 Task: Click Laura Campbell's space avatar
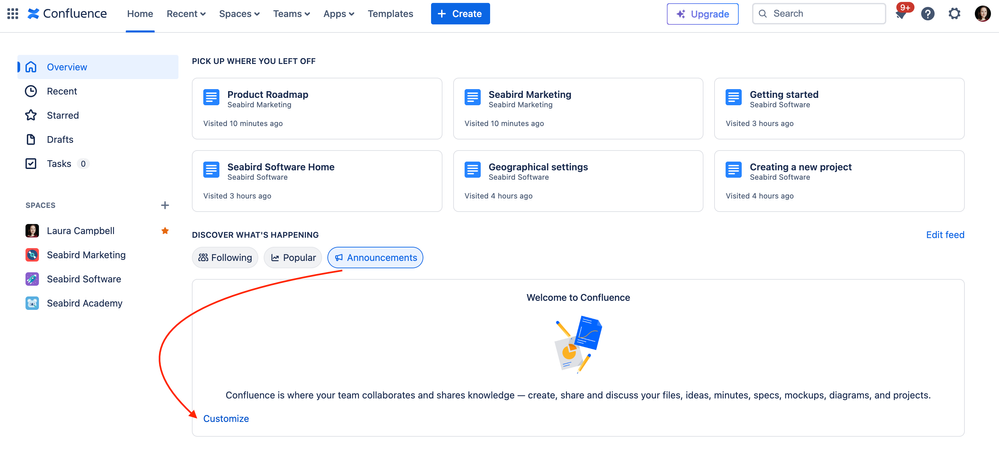click(32, 231)
